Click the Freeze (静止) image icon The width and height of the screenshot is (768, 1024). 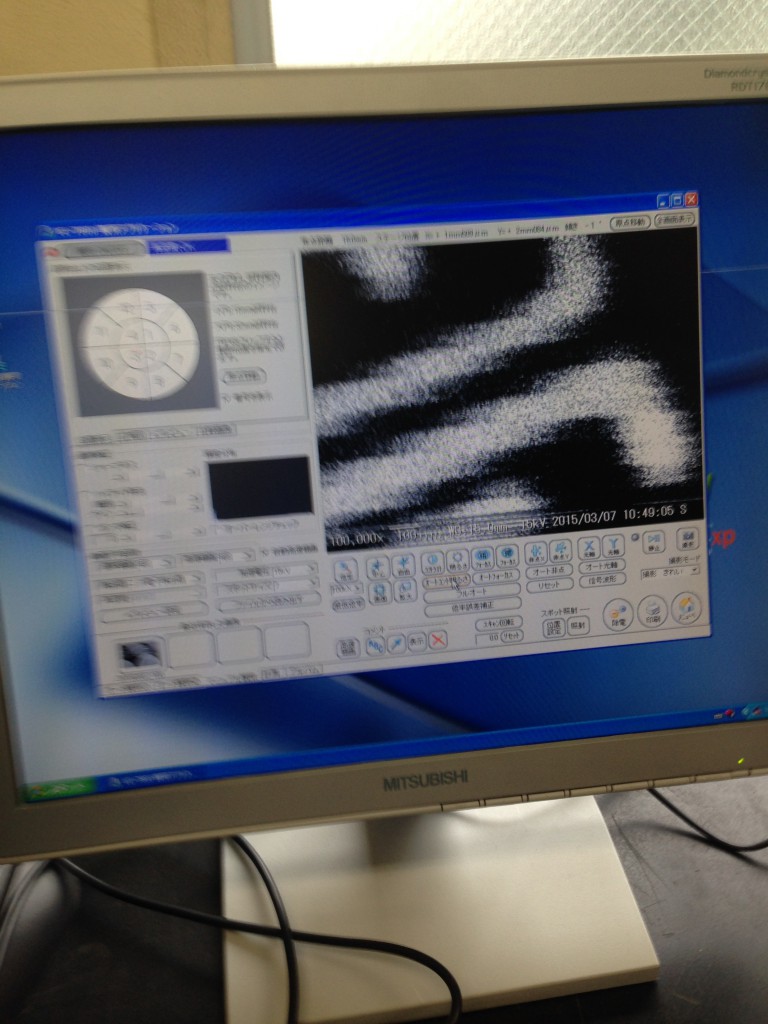tap(654, 541)
